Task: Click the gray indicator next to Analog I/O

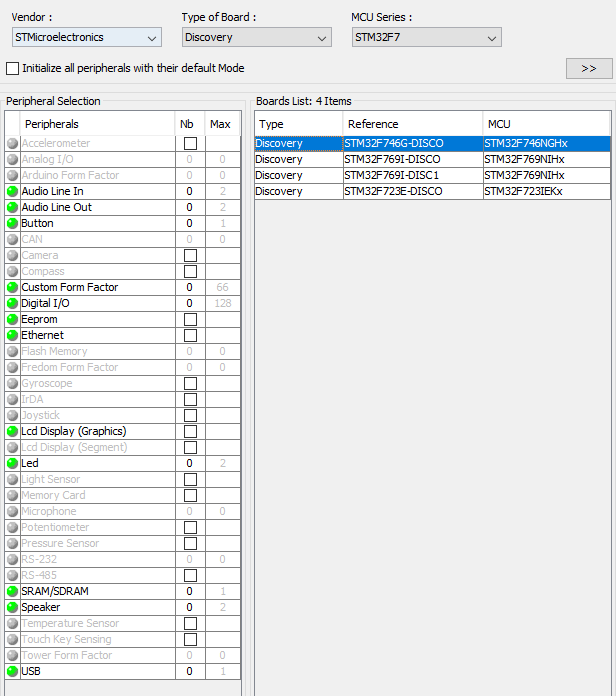Action: [x=12, y=159]
